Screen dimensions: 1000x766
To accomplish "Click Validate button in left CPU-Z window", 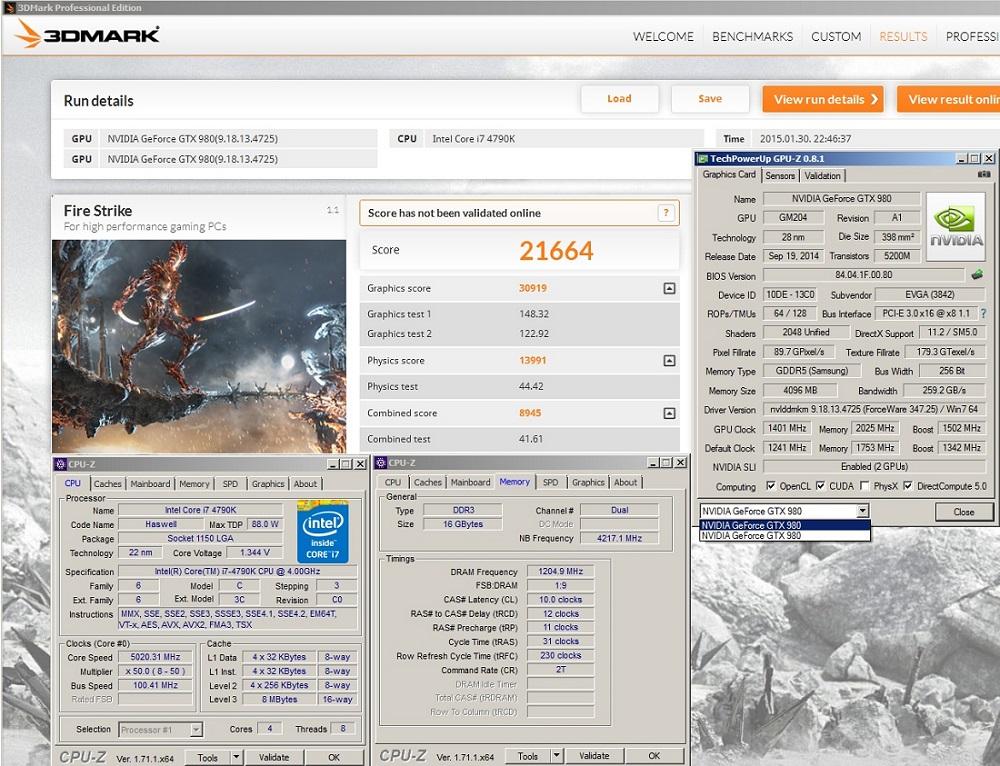I will tap(274, 758).
